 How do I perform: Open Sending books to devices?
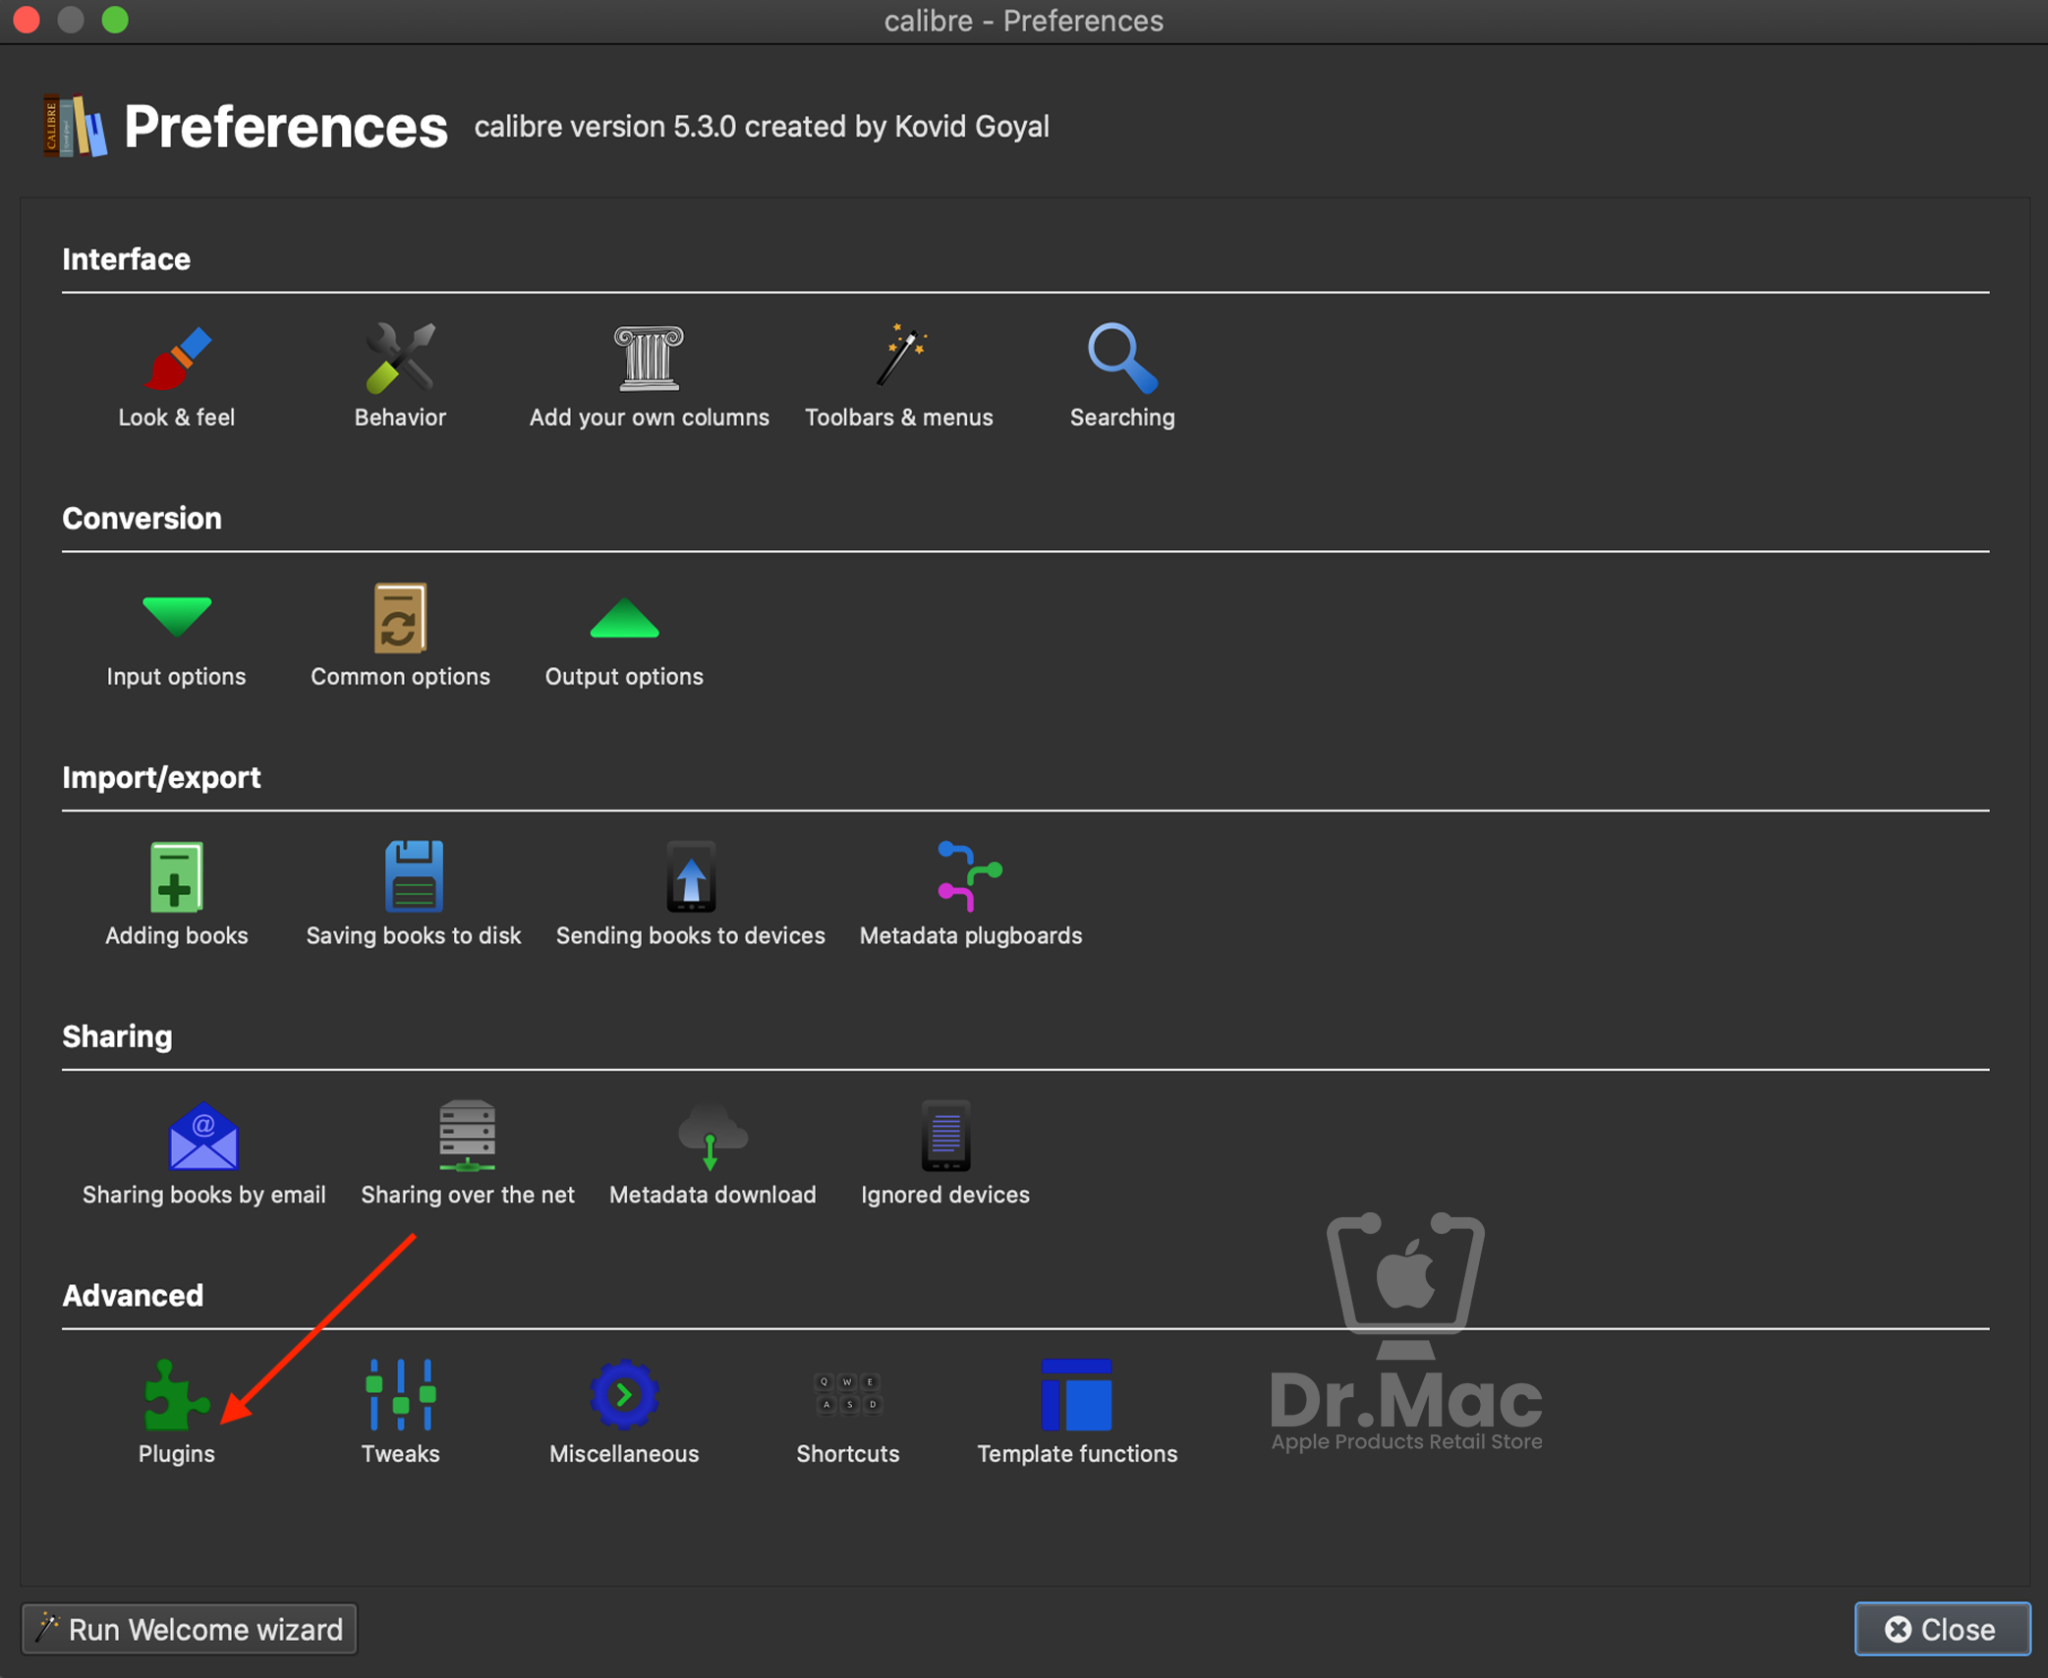[x=690, y=895]
